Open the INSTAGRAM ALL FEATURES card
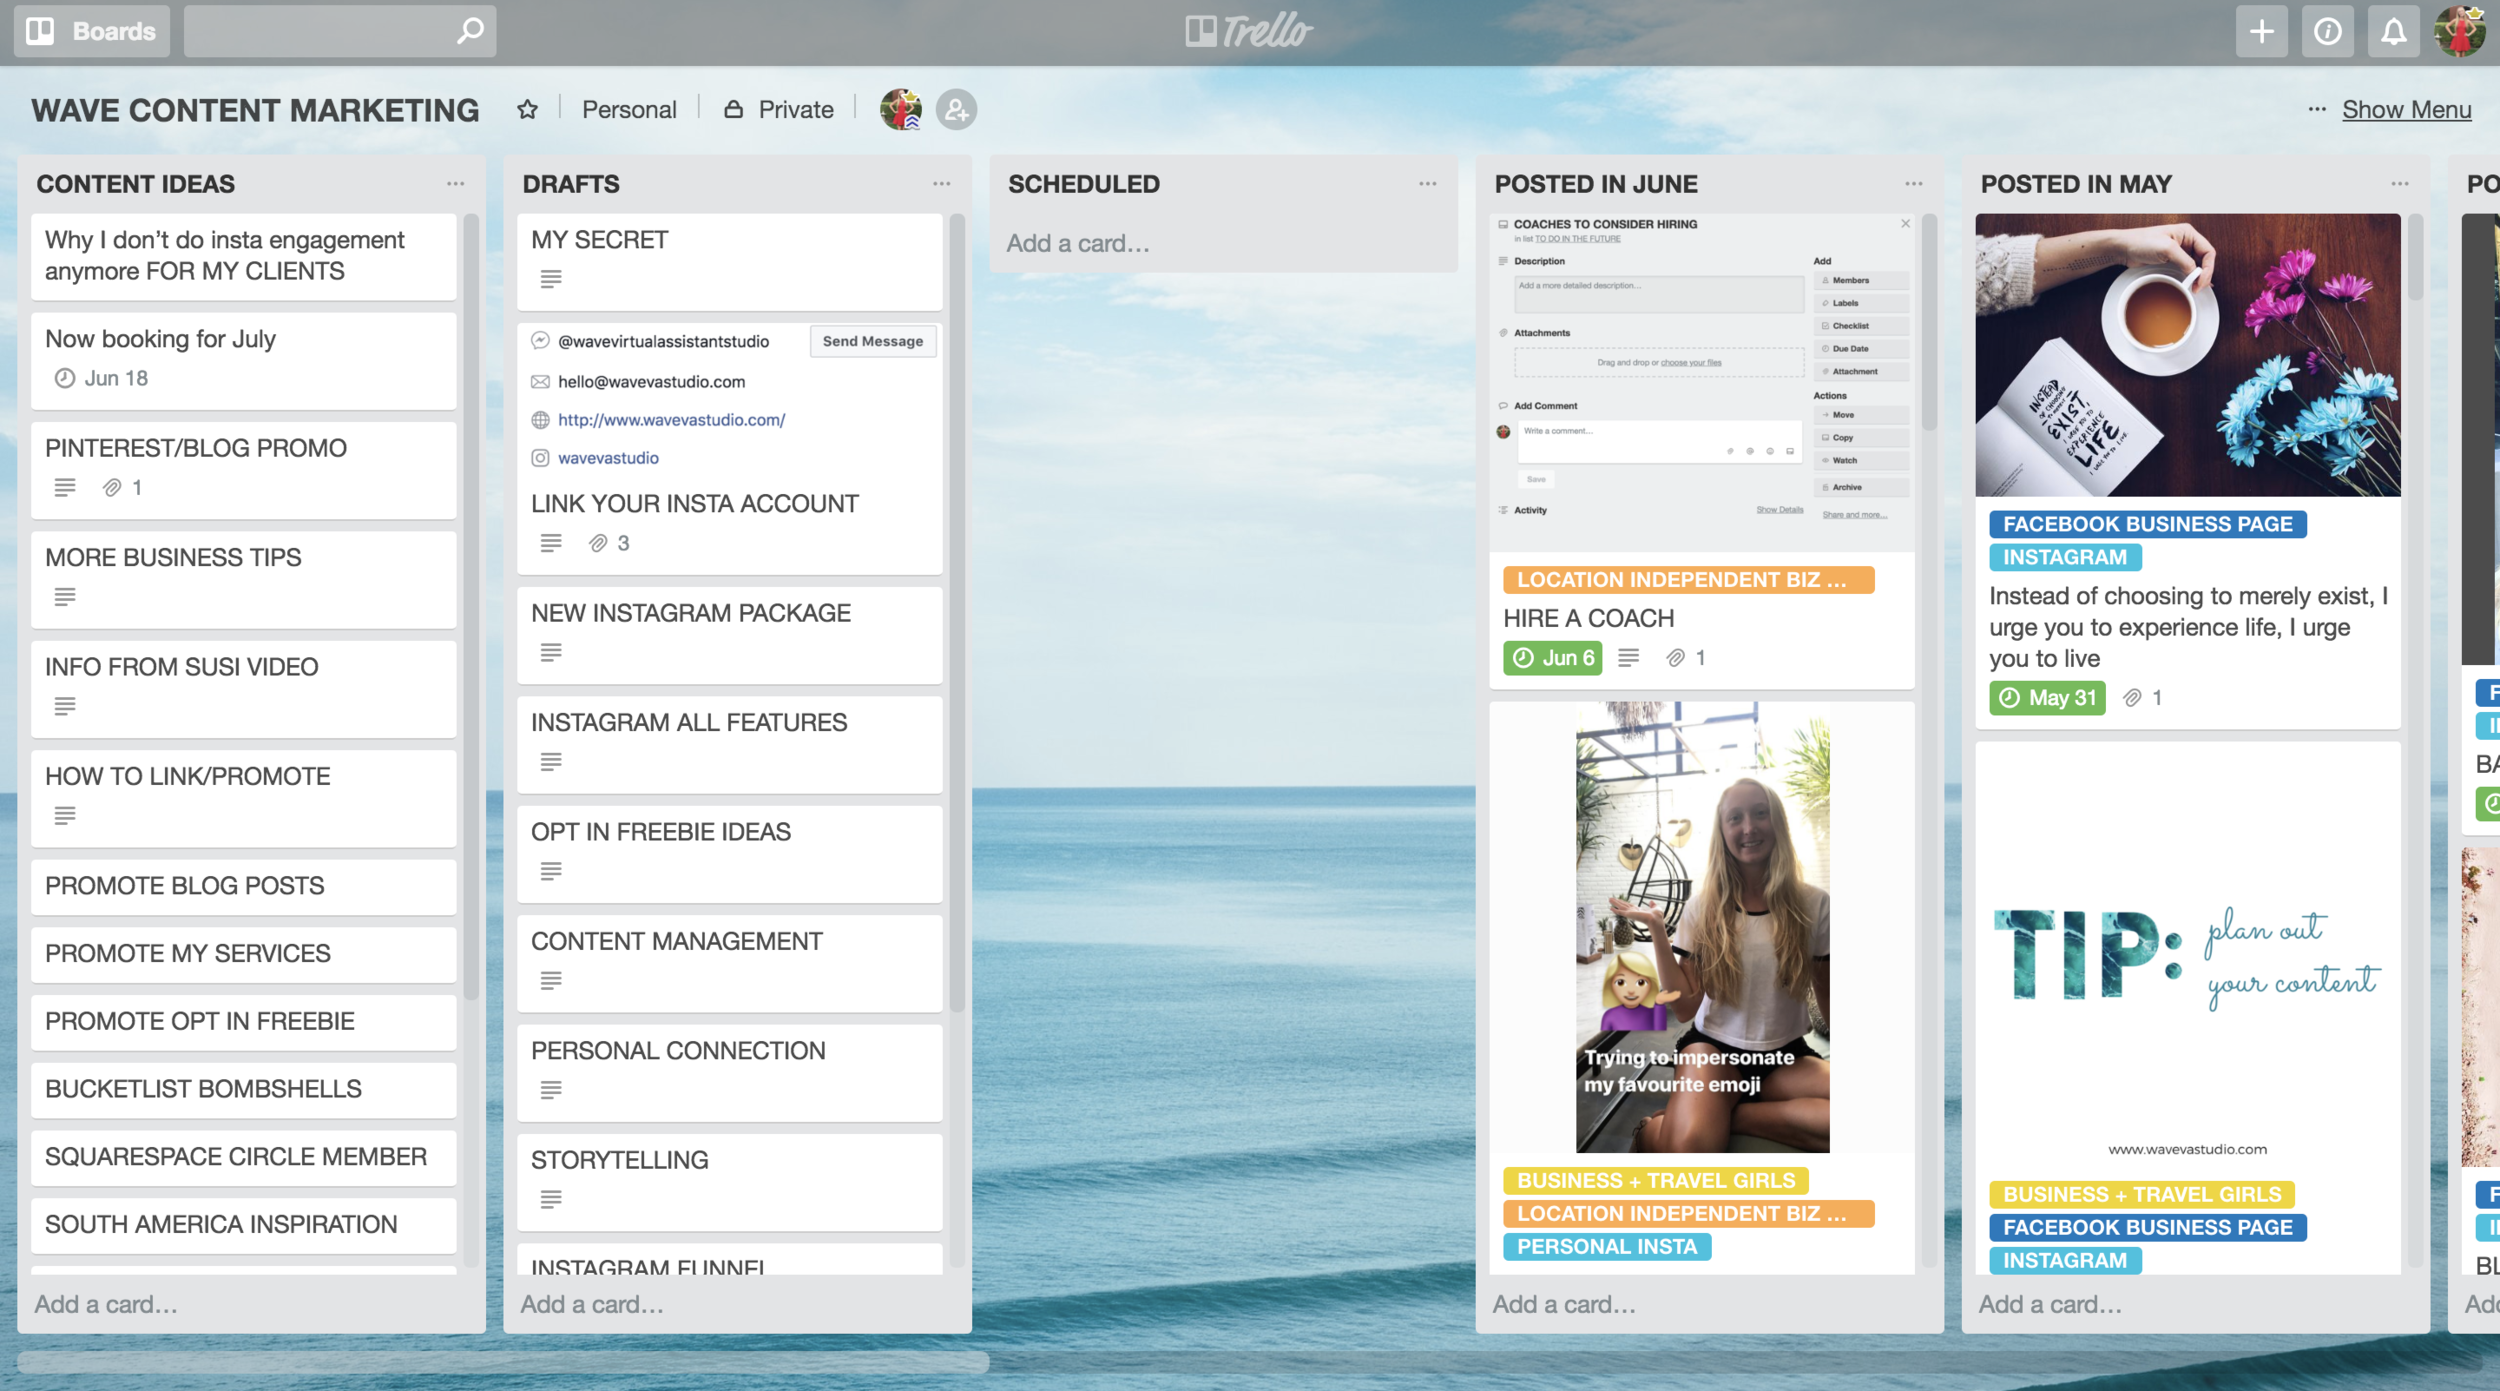Viewport: 2500px width, 1391px height. 729,744
